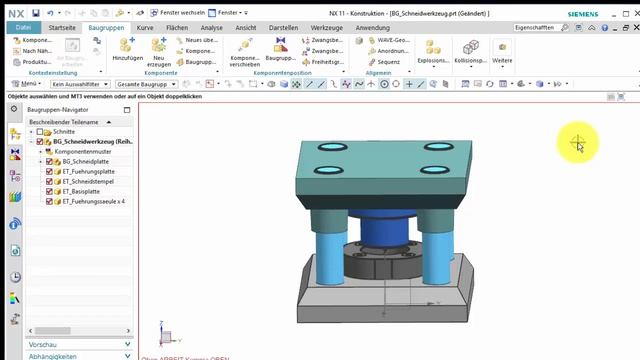Select ET_Schneidstempel in the navigator tree
This screenshot has height=360, width=640.
click(88, 182)
